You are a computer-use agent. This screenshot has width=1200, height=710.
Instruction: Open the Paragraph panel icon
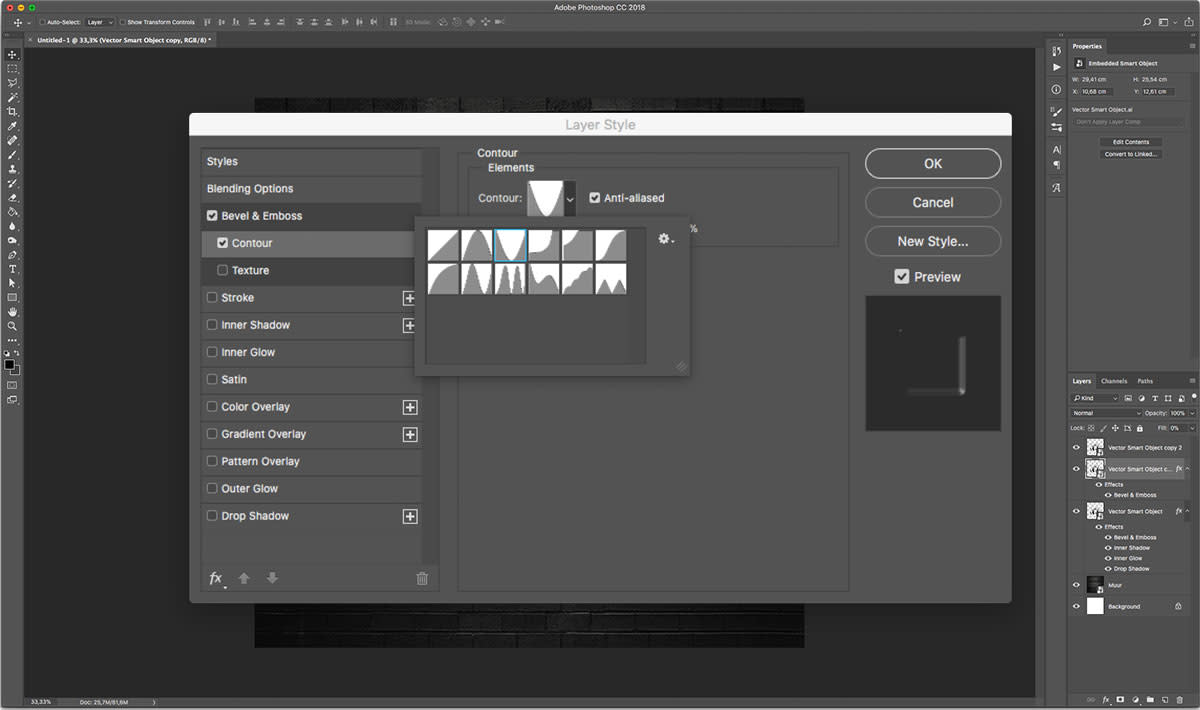point(1057,165)
